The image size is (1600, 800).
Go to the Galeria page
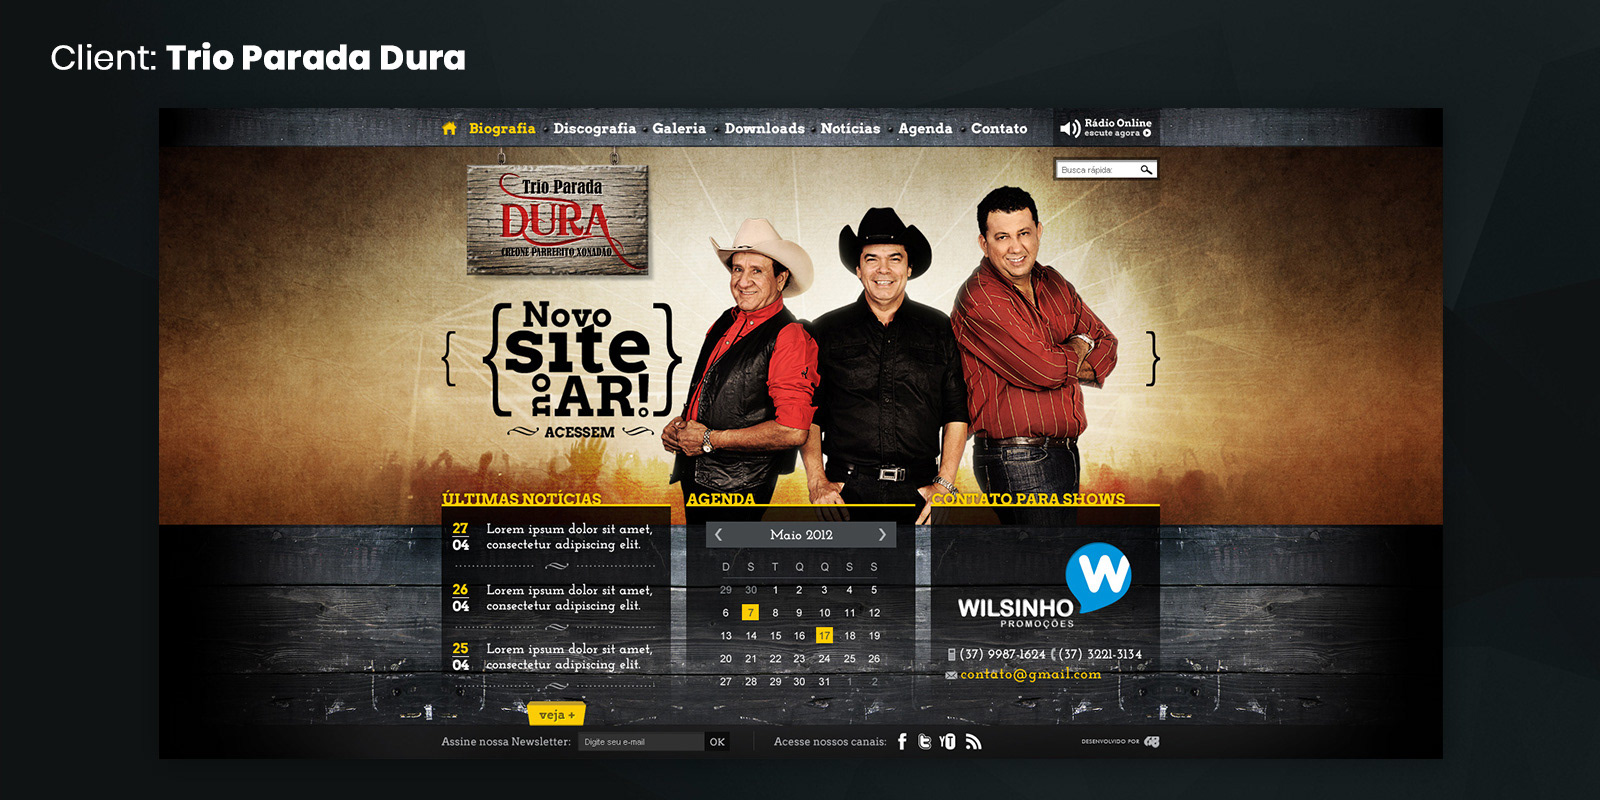point(679,128)
